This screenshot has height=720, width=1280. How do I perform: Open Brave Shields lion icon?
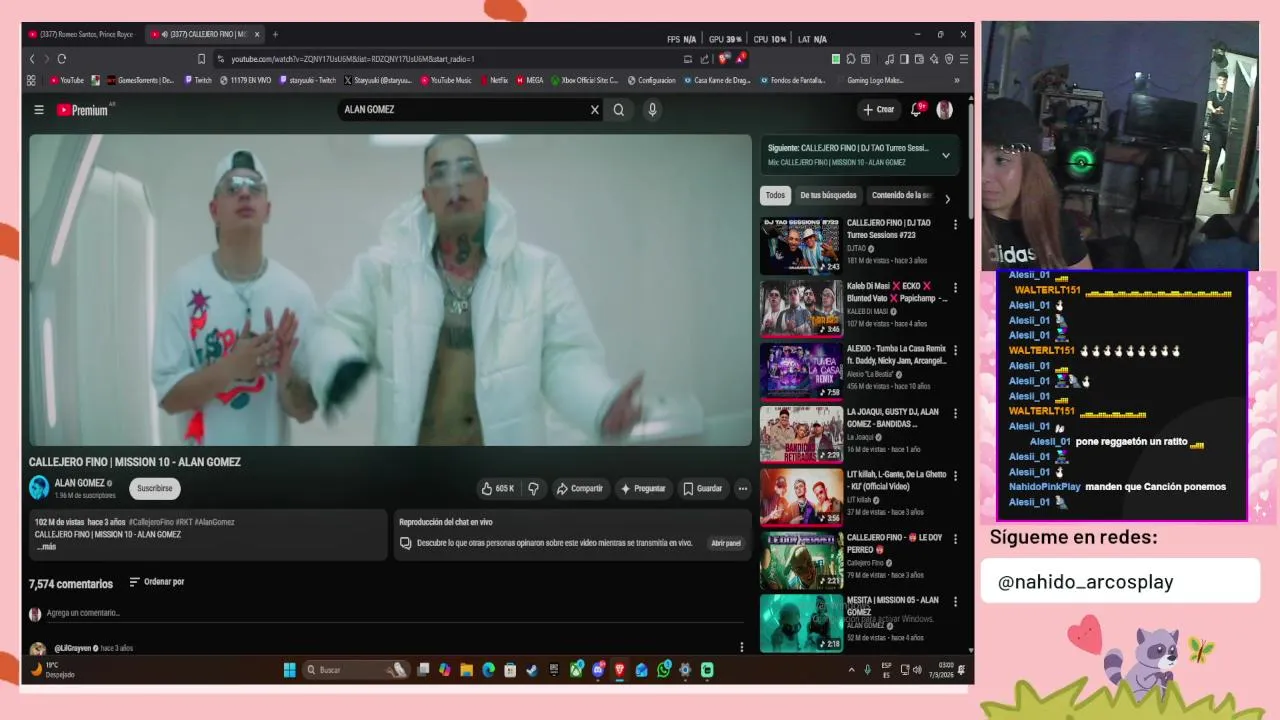click(723, 59)
